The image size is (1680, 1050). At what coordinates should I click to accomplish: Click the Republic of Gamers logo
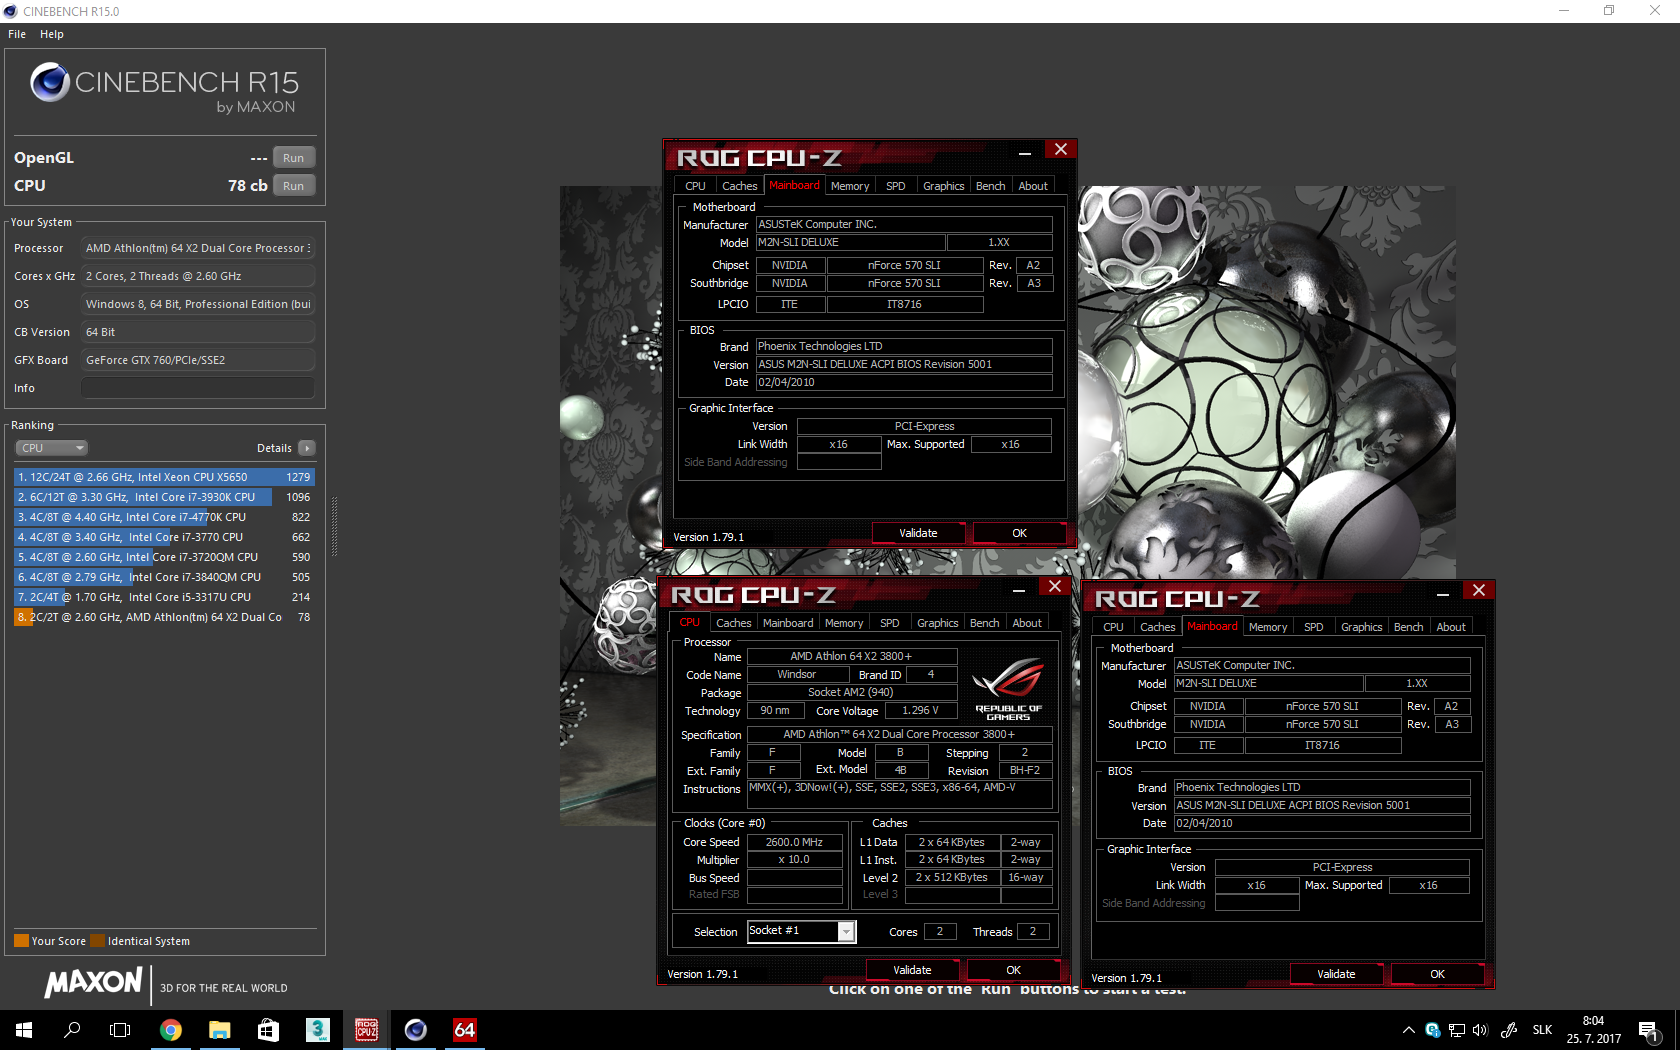click(1009, 689)
